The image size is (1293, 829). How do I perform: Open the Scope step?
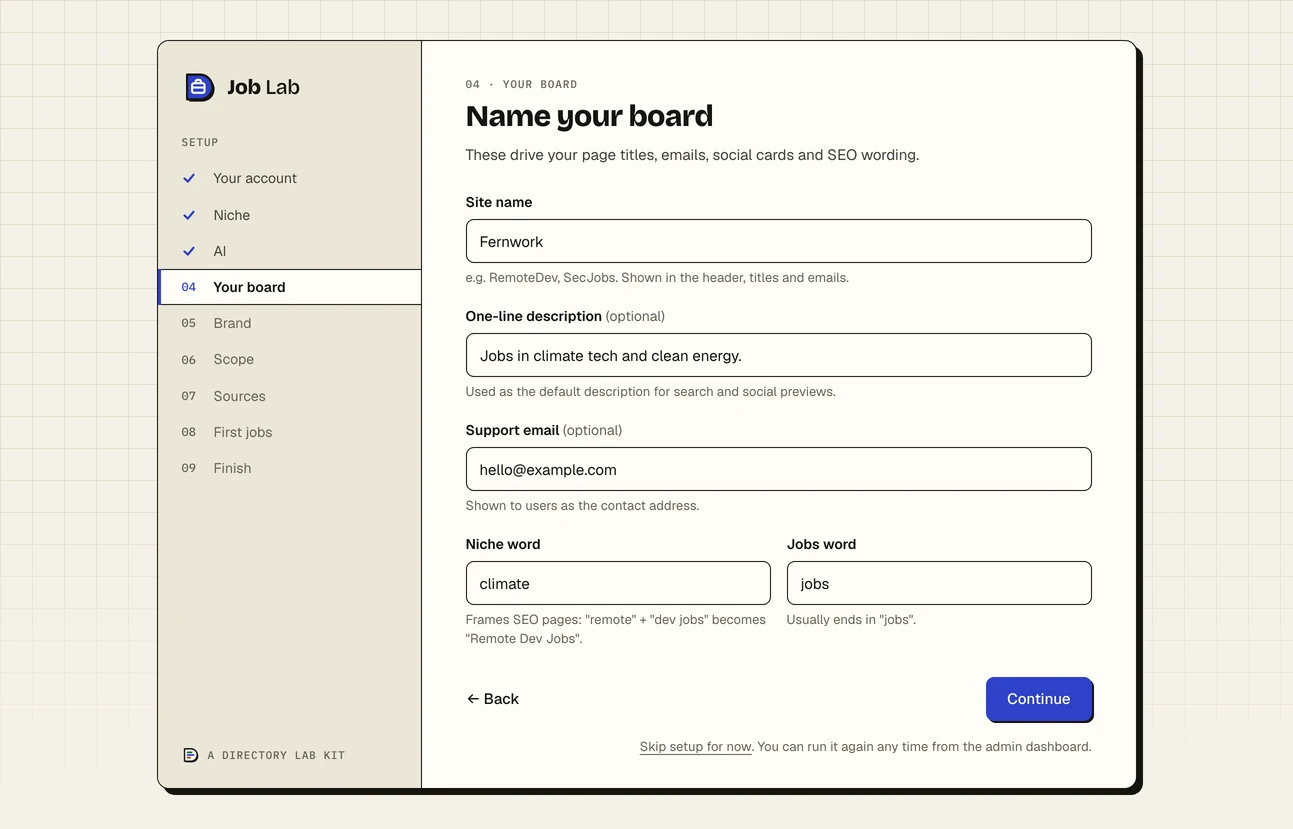click(290, 359)
